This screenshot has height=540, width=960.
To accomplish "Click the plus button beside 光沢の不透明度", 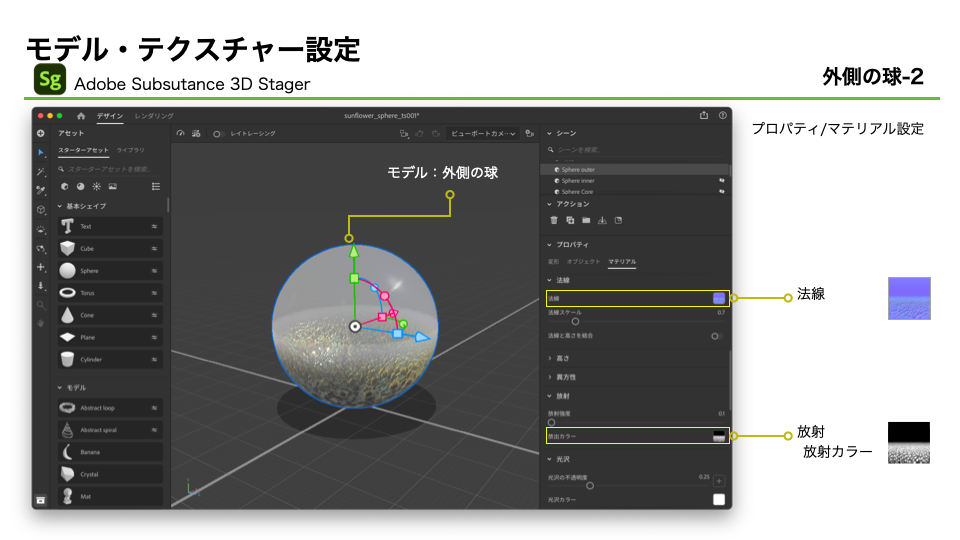I will (719, 481).
